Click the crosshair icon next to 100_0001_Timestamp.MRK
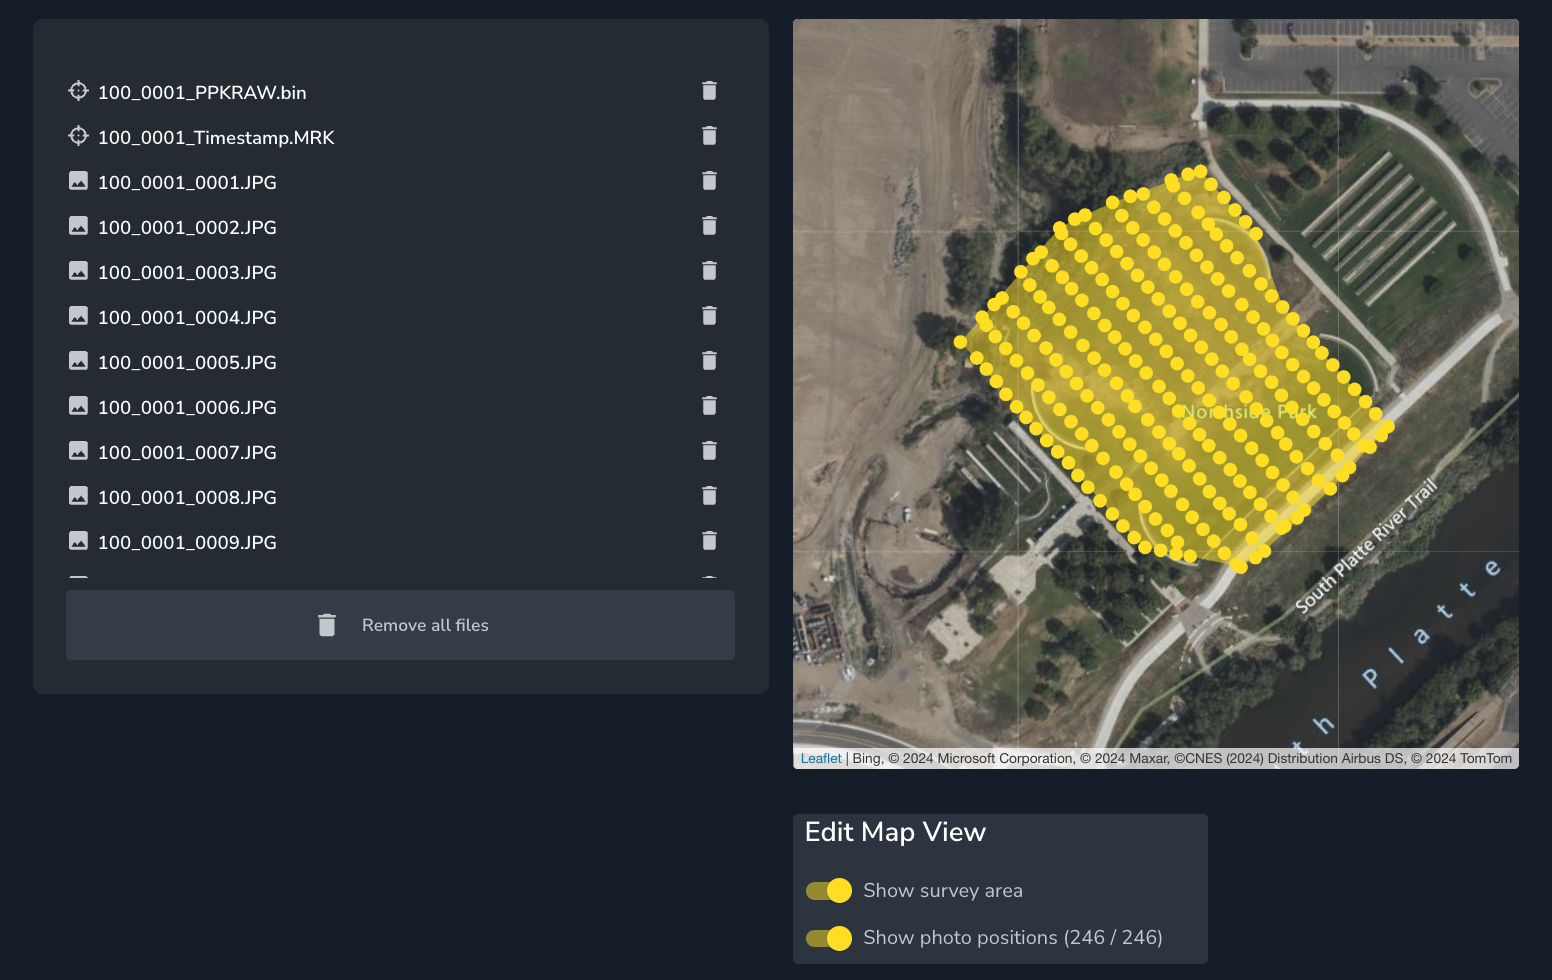Viewport: 1552px width, 980px height. coord(78,136)
